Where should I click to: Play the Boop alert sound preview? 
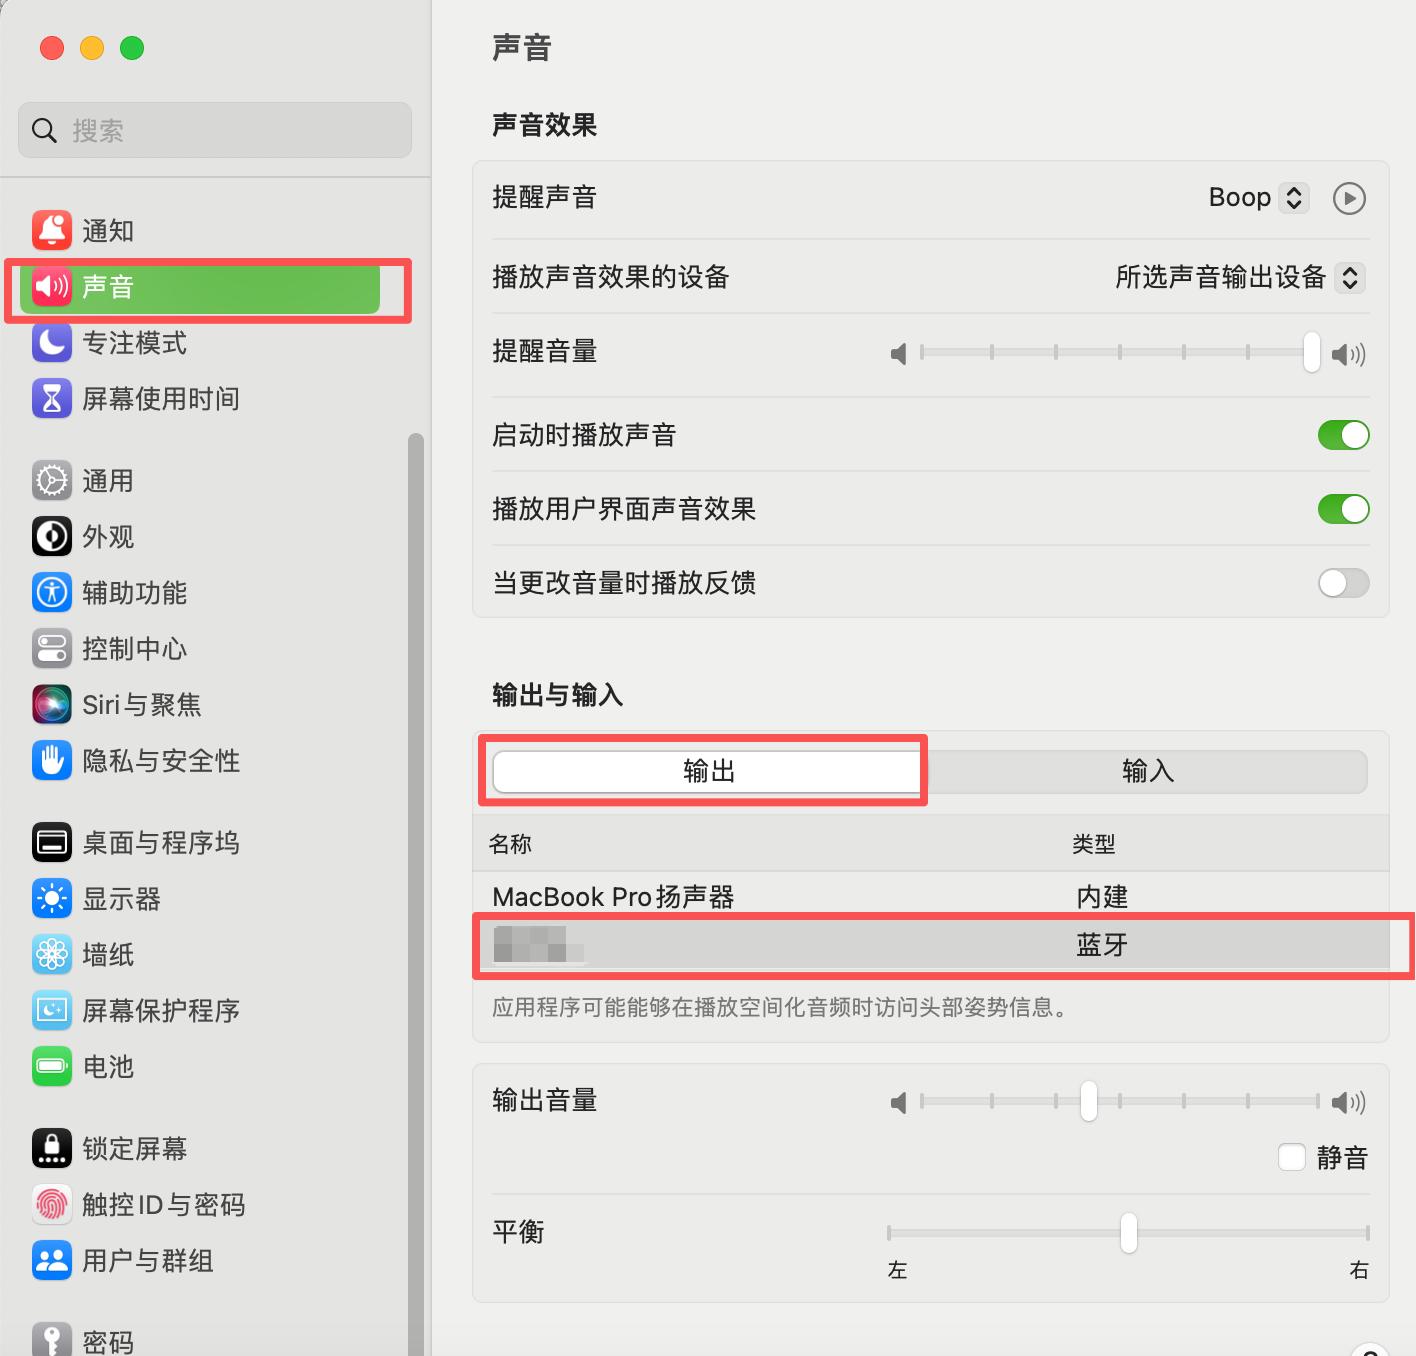point(1349,198)
